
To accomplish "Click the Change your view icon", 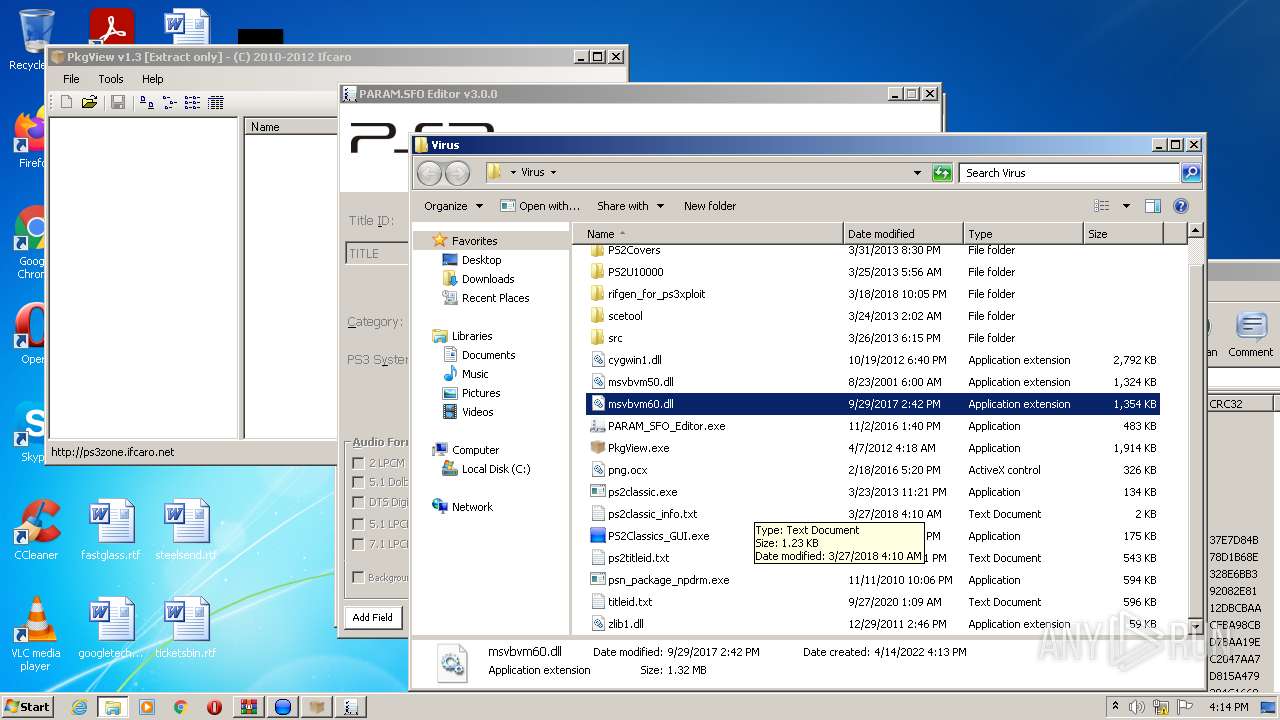I will [x=1102, y=206].
